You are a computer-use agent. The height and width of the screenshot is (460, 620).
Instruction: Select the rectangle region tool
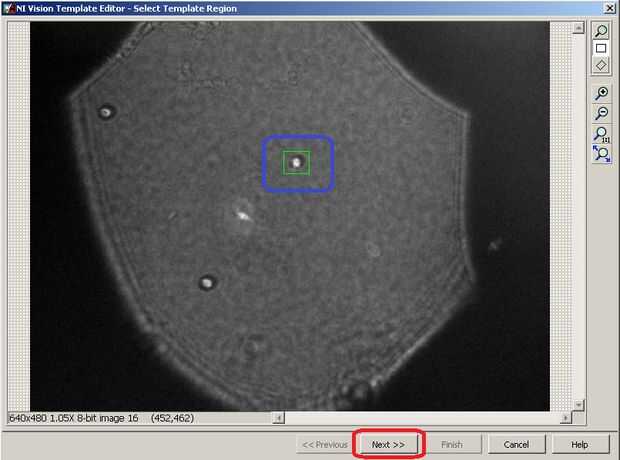click(x=601, y=48)
